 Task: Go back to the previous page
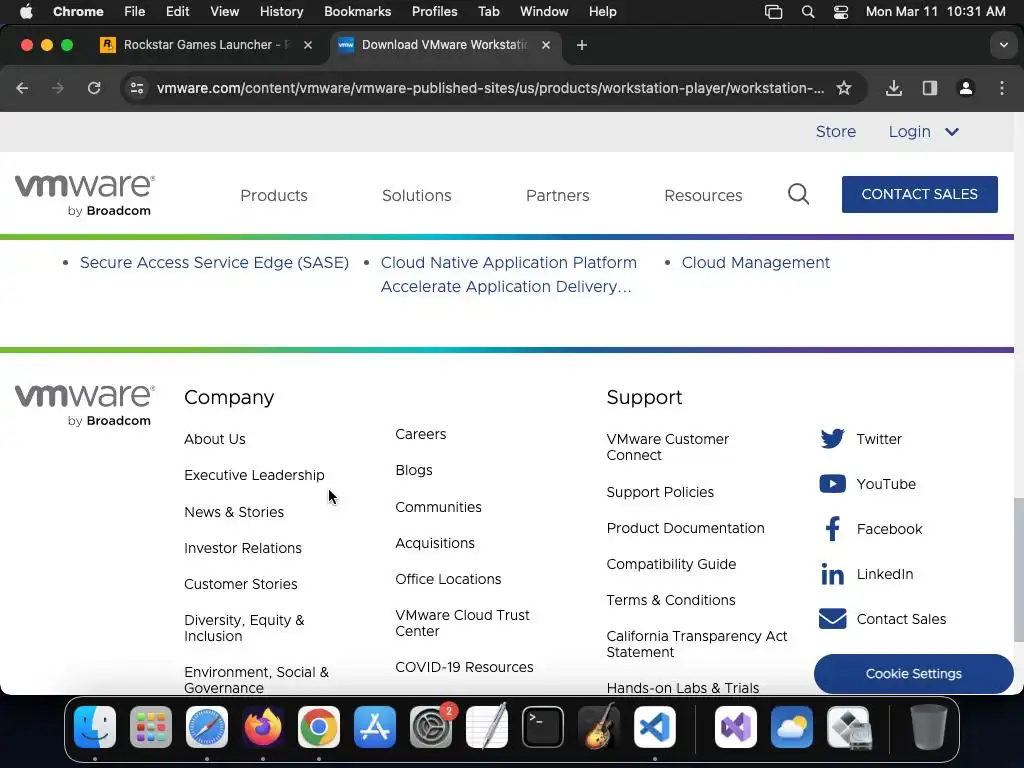(x=22, y=88)
